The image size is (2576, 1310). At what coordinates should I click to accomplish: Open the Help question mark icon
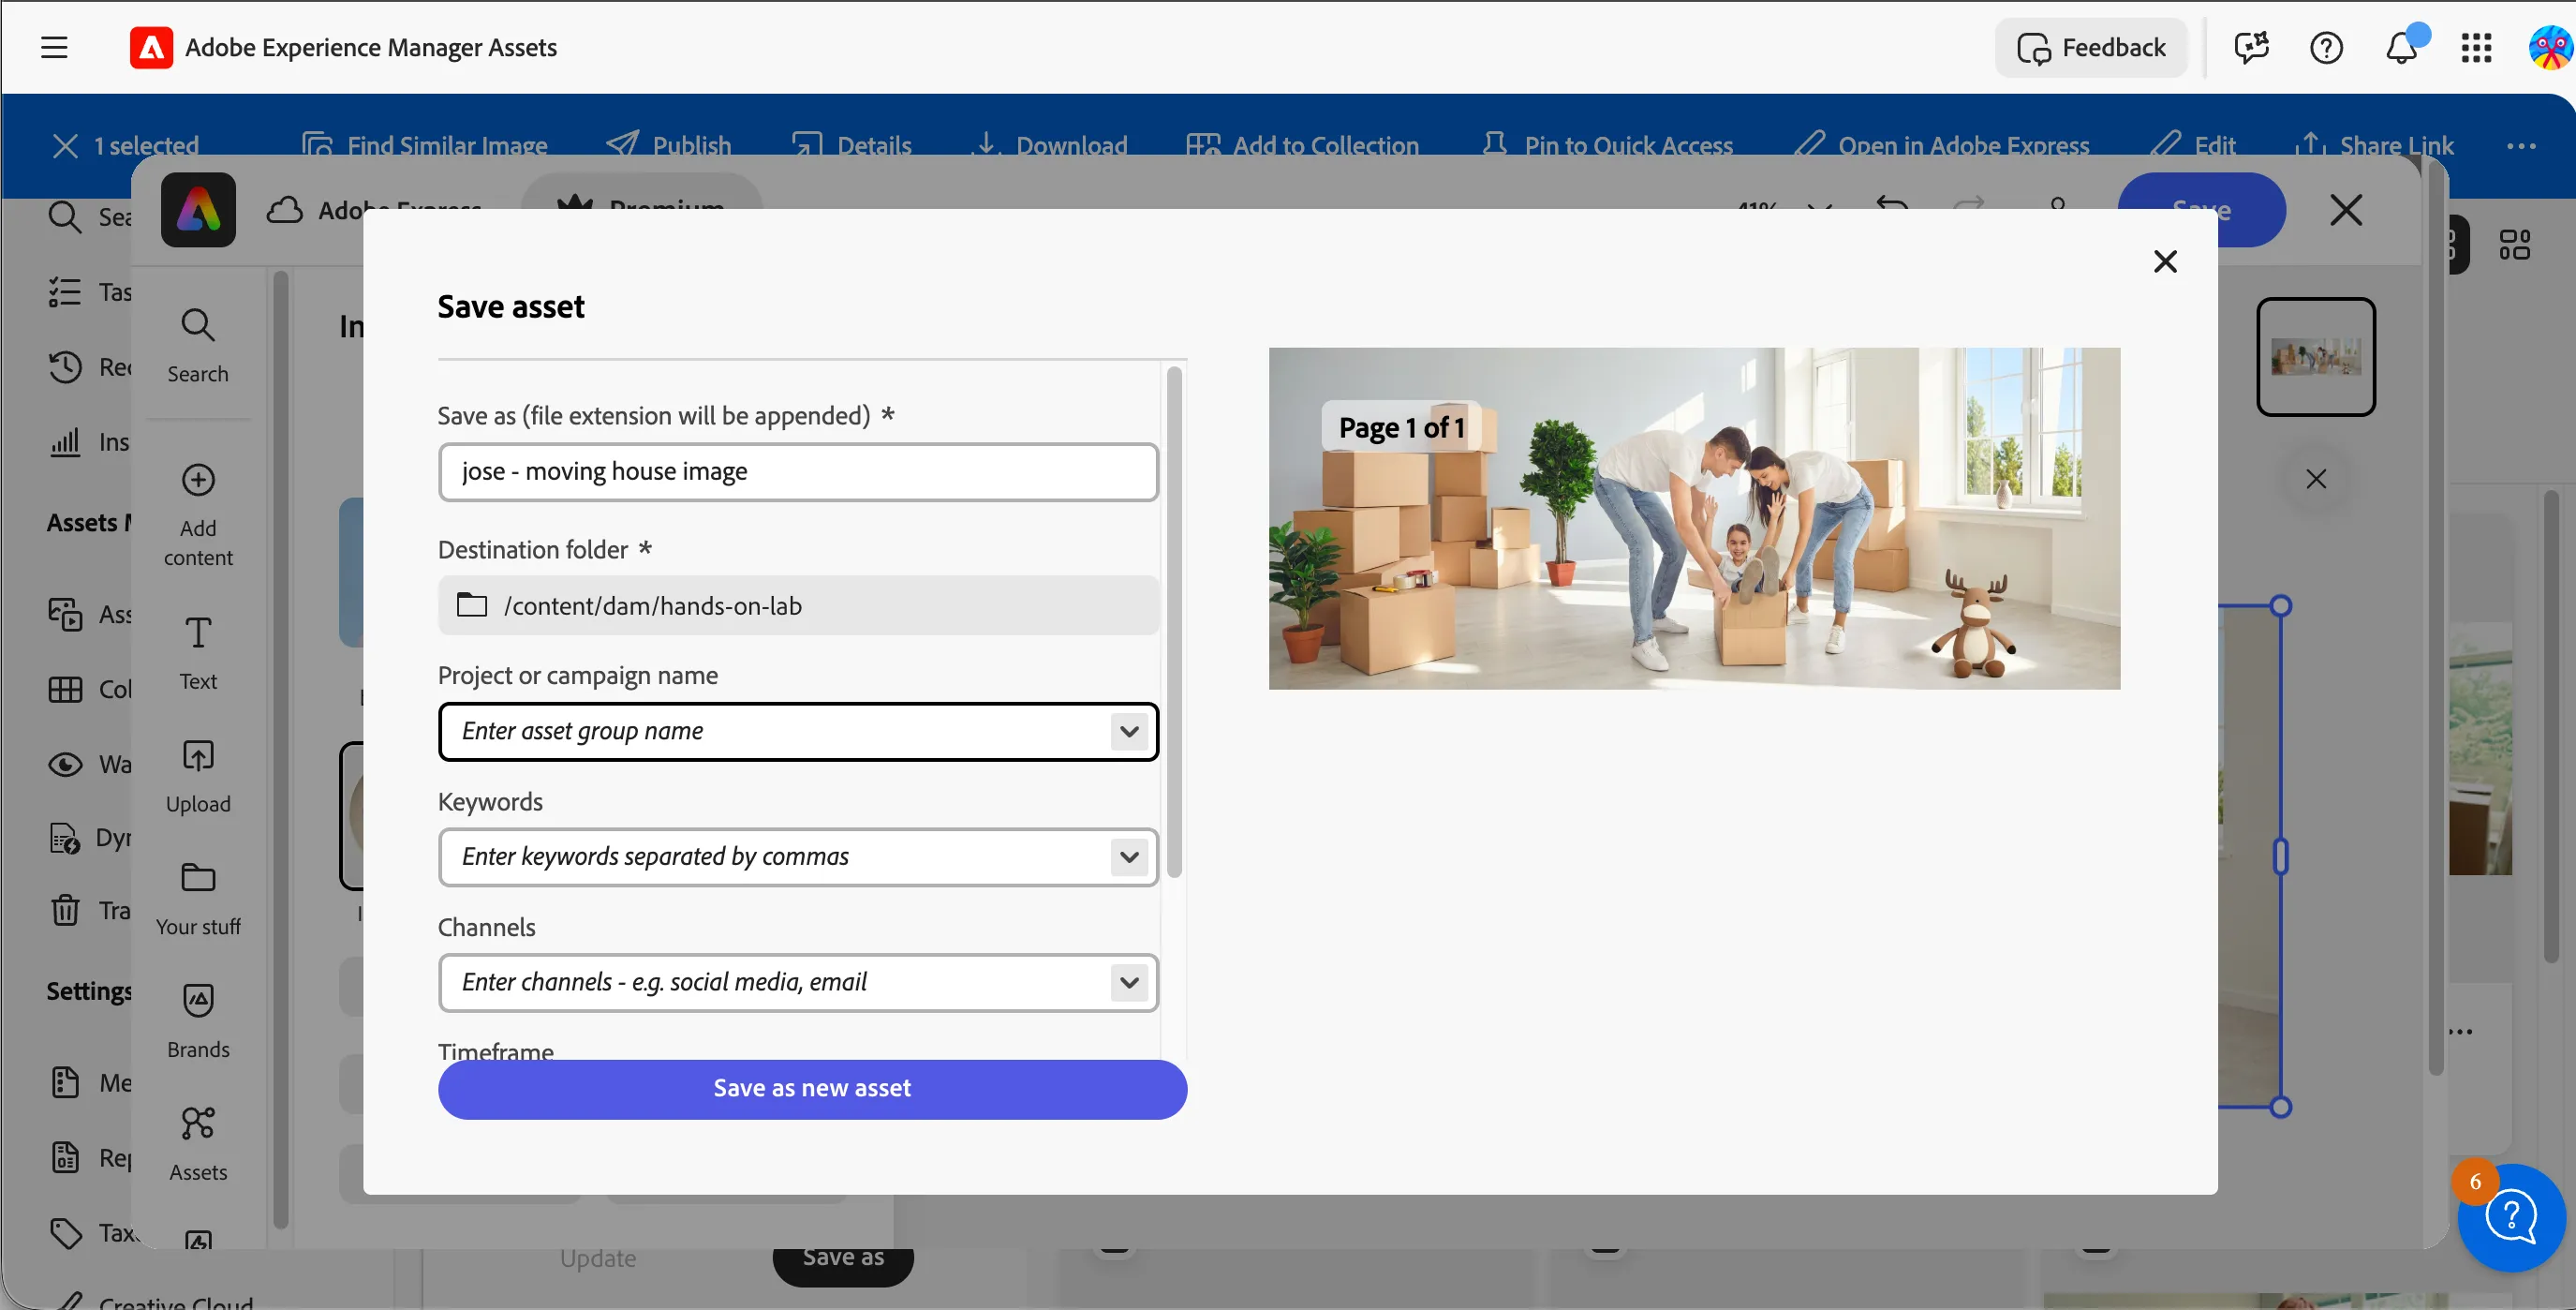click(x=2326, y=47)
